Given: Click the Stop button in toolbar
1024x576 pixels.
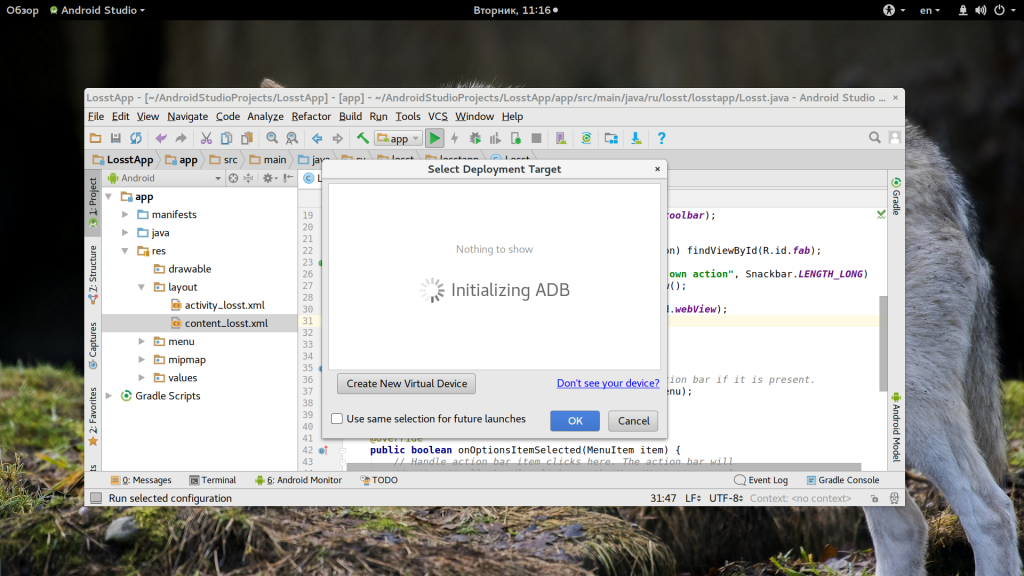Looking at the screenshot, I should pos(536,138).
